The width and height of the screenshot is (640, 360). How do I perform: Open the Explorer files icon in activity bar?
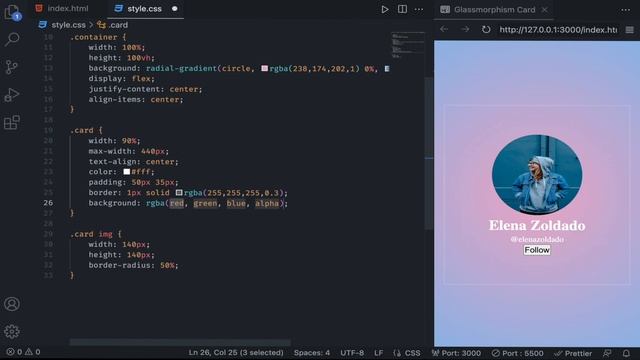[12, 12]
